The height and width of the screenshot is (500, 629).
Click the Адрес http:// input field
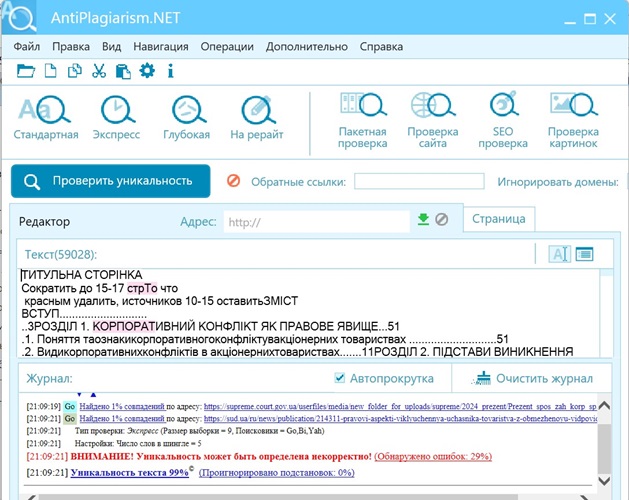pyautogui.click(x=317, y=222)
